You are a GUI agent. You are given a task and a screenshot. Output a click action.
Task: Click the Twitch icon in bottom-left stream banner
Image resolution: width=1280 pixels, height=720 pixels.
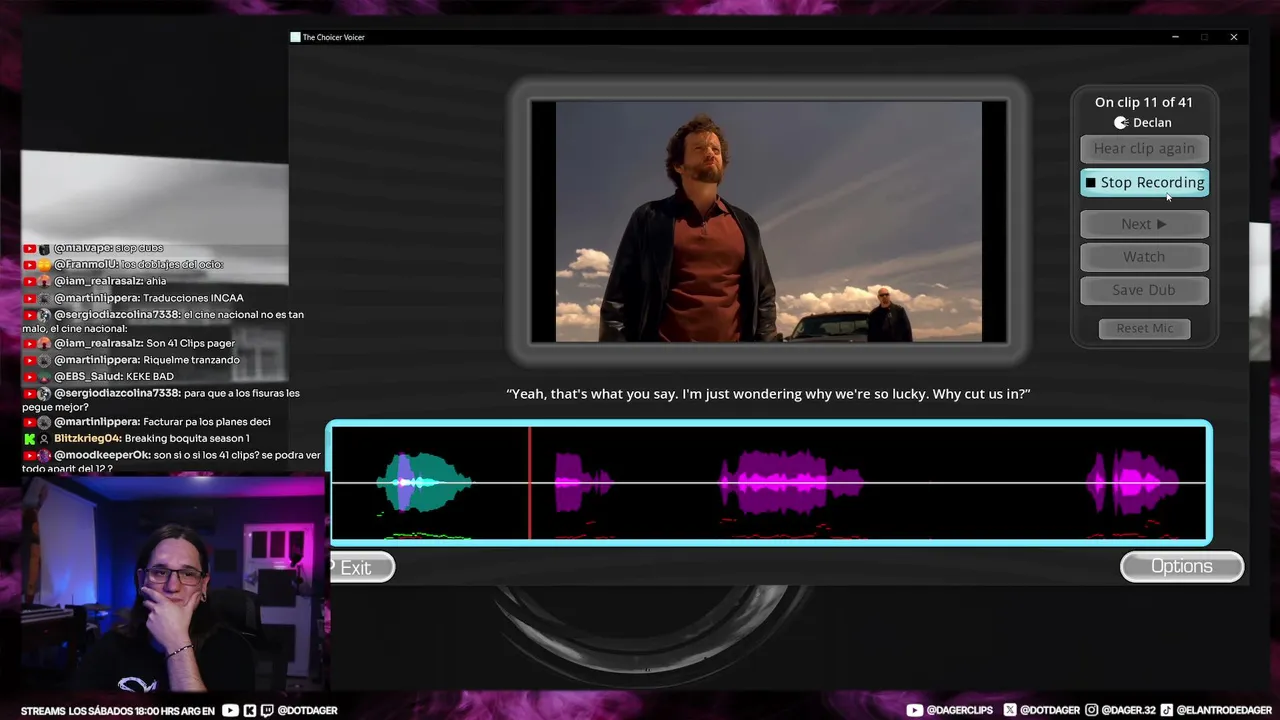pos(265,711)
